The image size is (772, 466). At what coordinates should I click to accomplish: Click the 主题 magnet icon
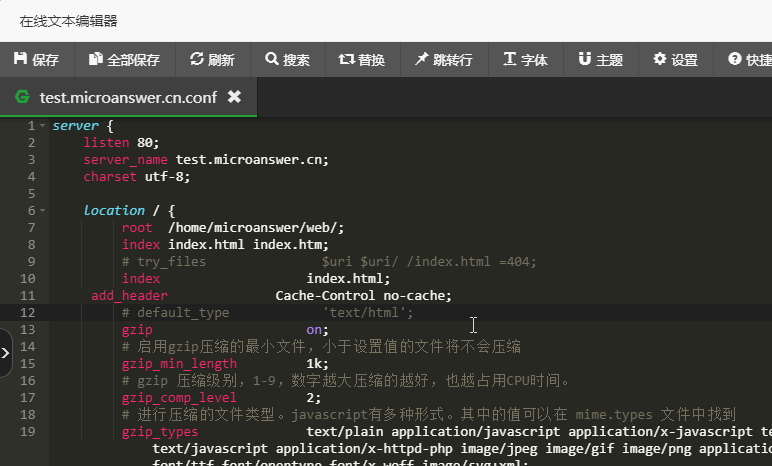pos(584,59)
